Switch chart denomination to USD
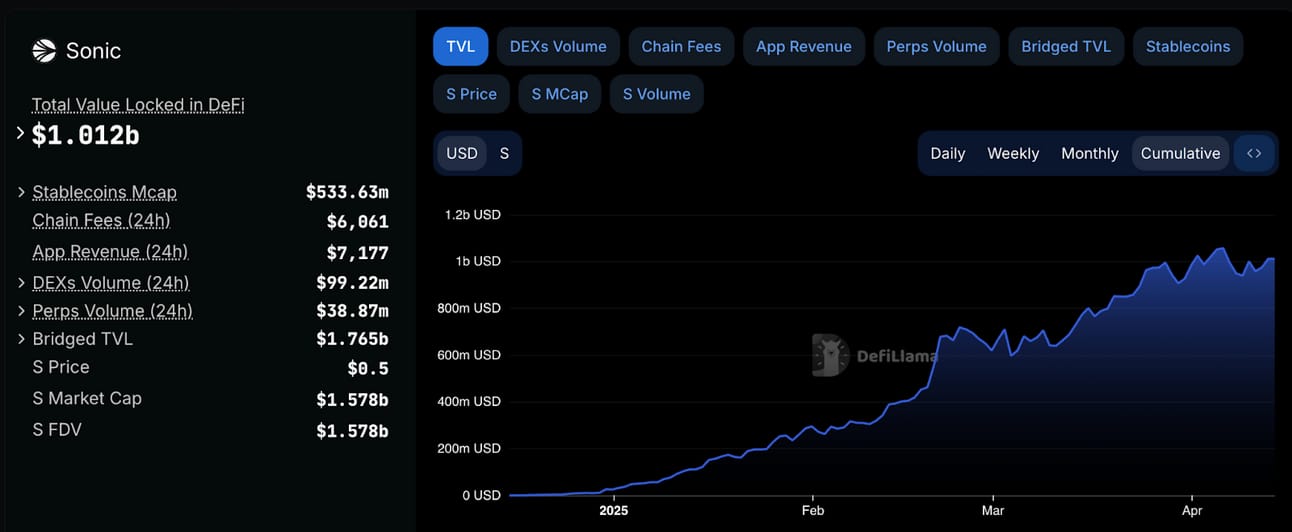The width and height of the screenshot is (1292, 532). [x=462, y=153]
